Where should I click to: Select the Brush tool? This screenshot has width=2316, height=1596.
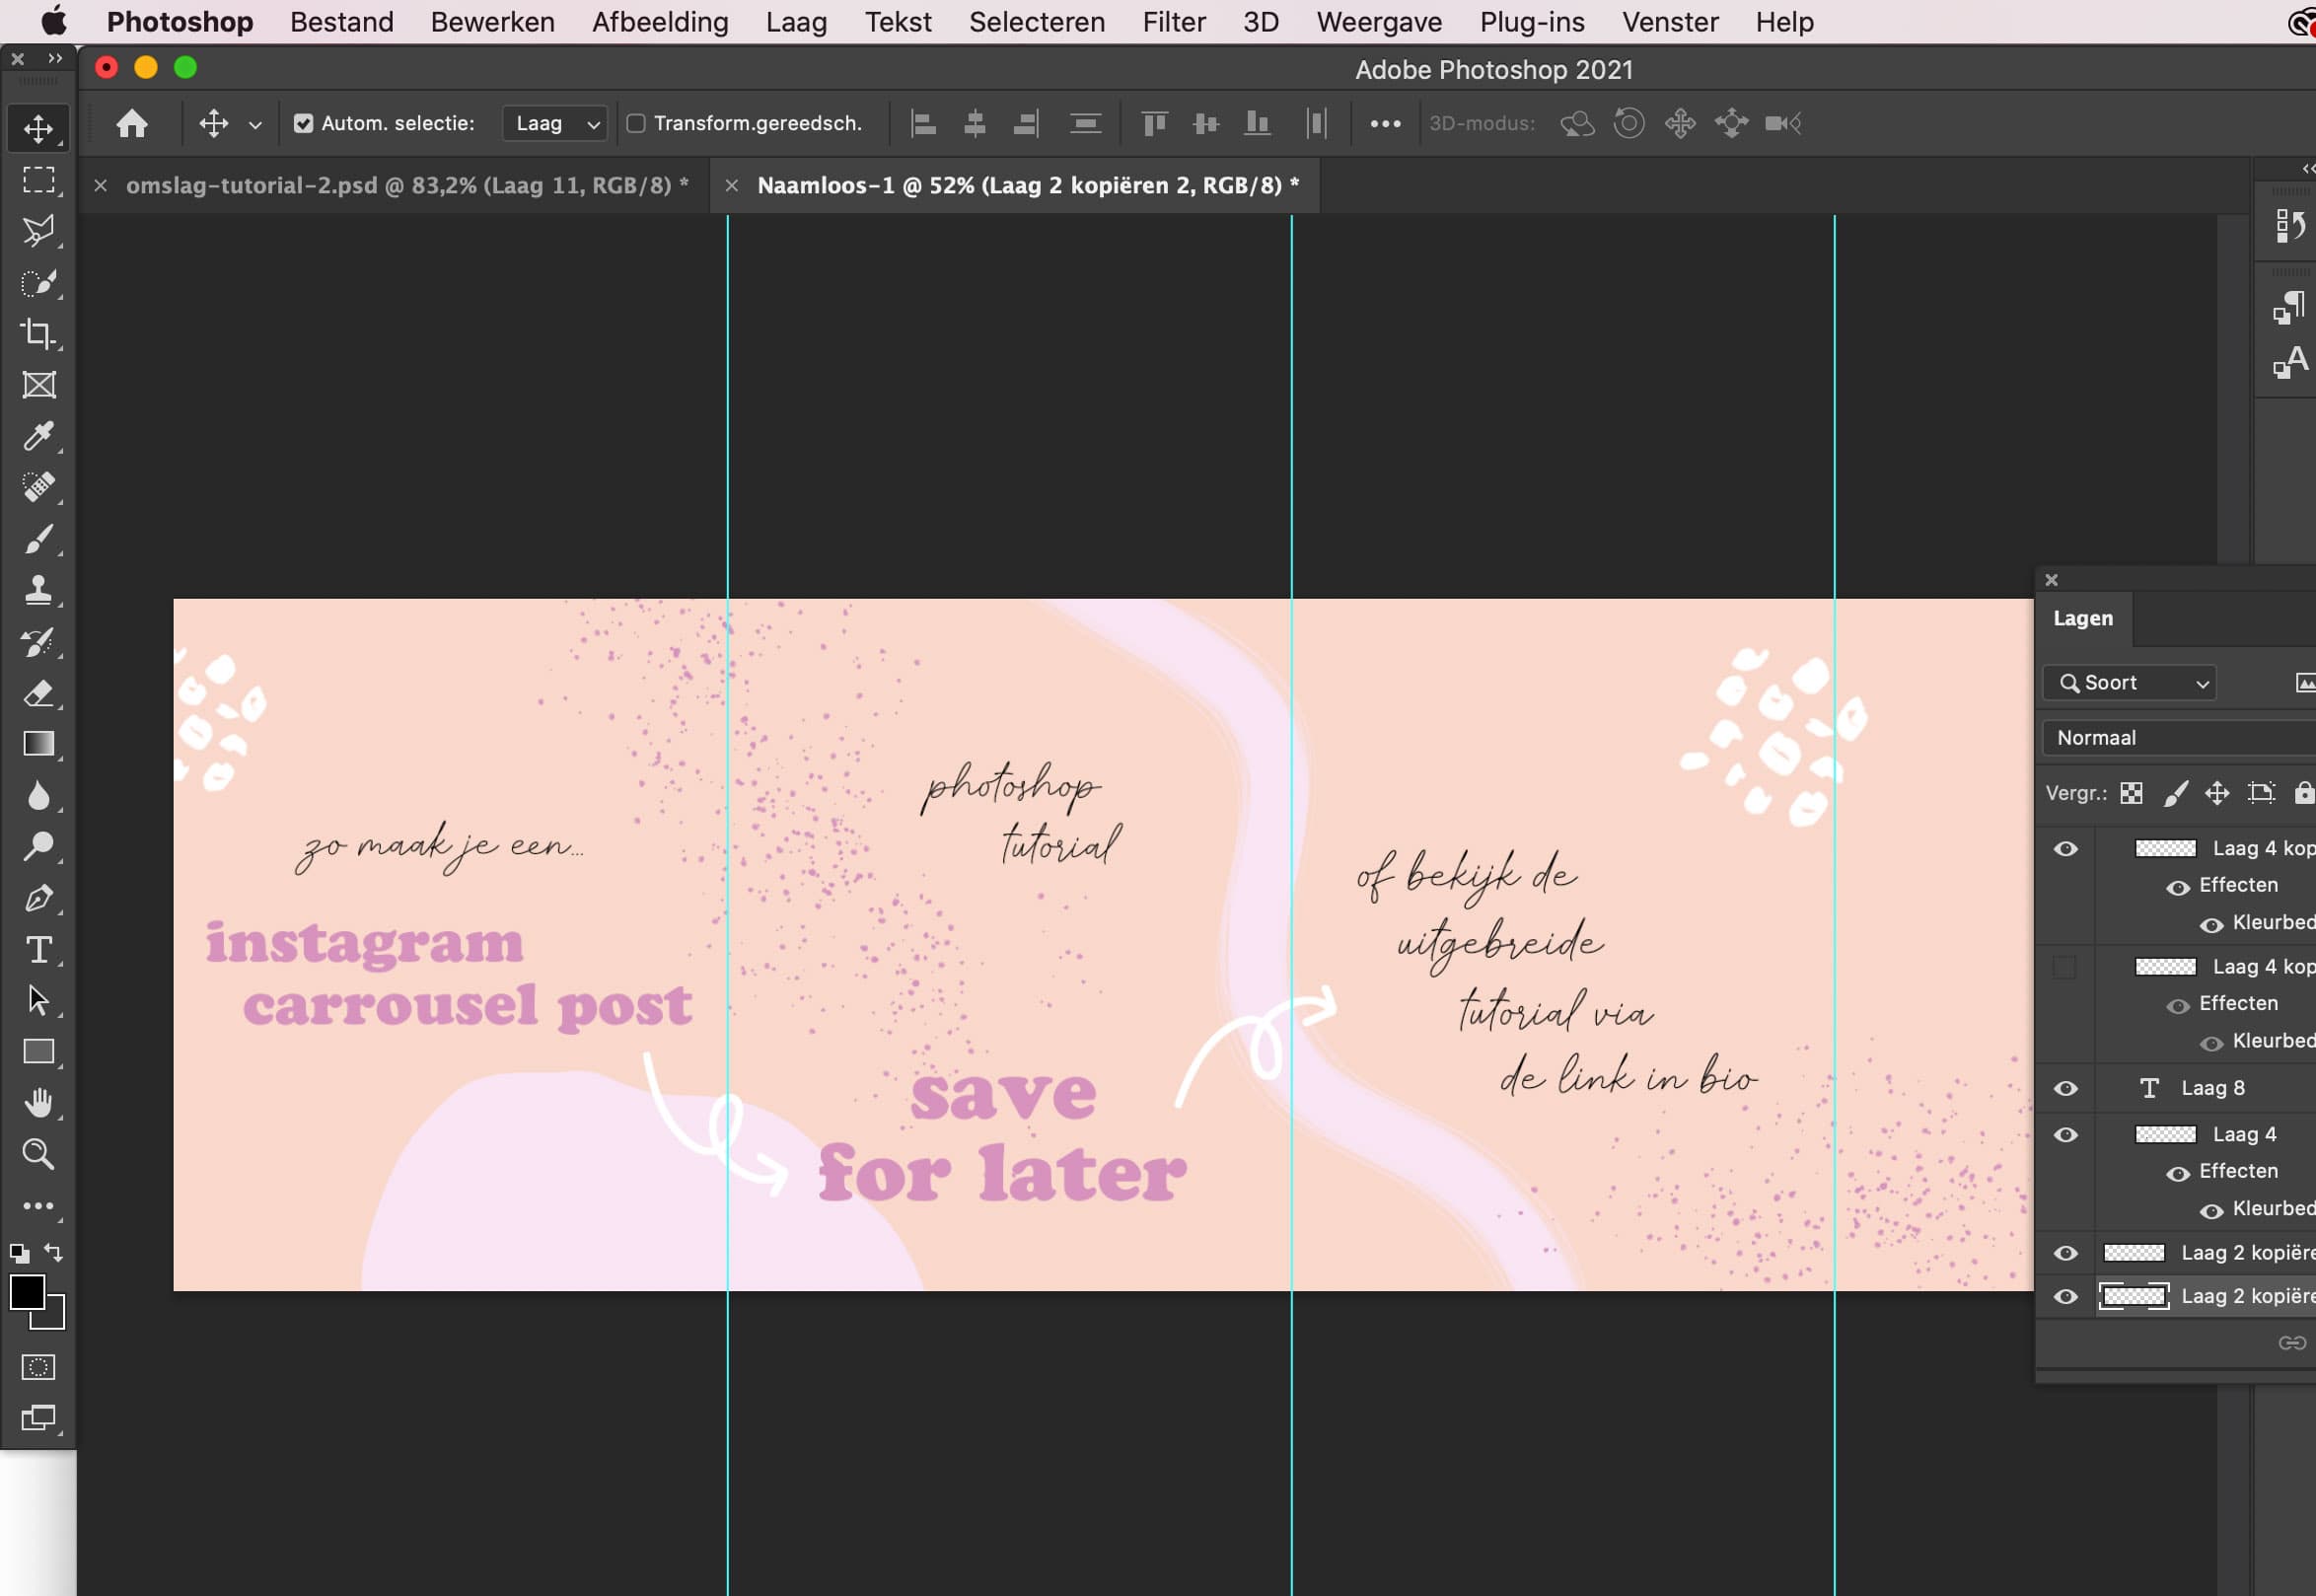38,539
